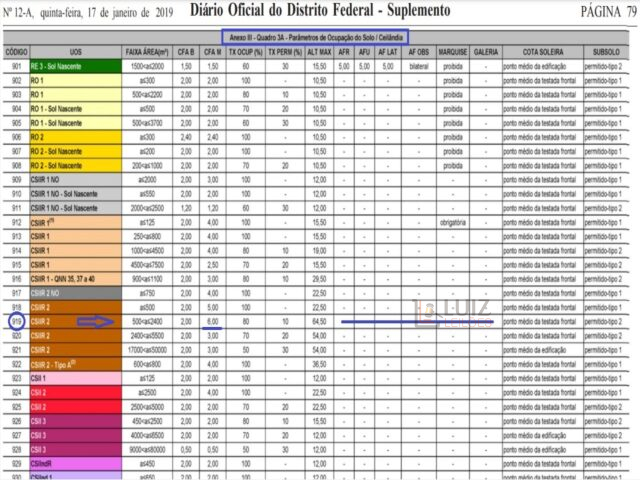
Task: Click the 'CSIIR 1 NO' cell in row 909
Action: click(76, 180)
